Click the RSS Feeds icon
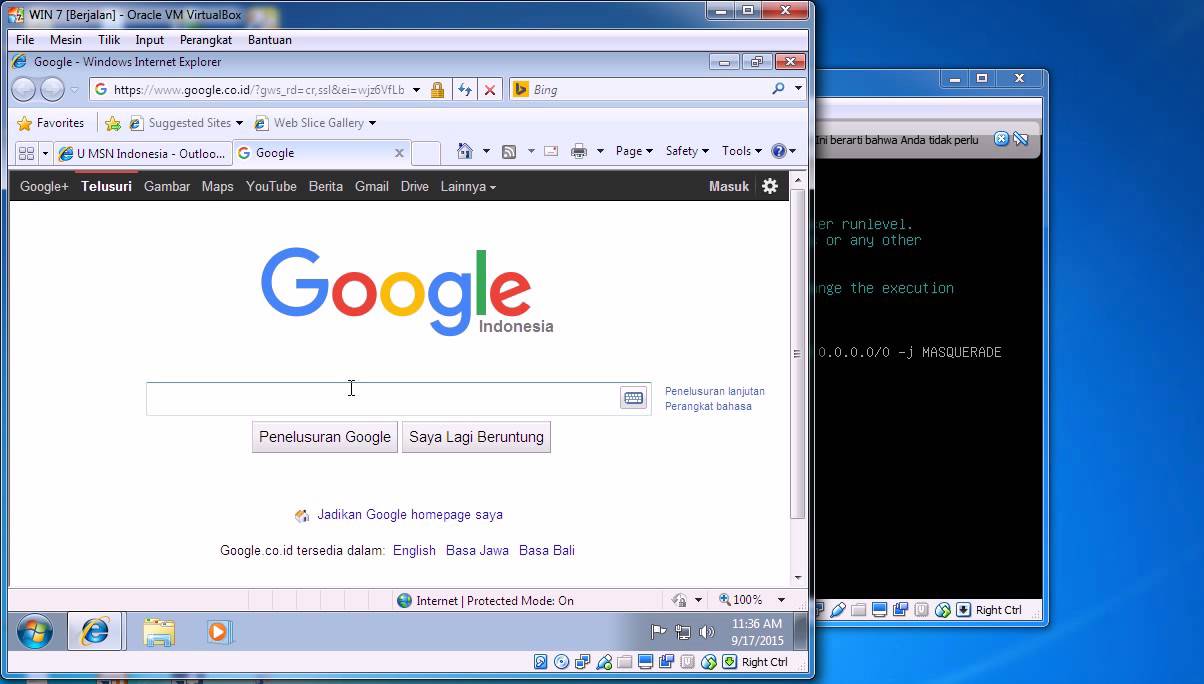The image size is (1204, 684). pyautogui.click(x=509, y=151)
